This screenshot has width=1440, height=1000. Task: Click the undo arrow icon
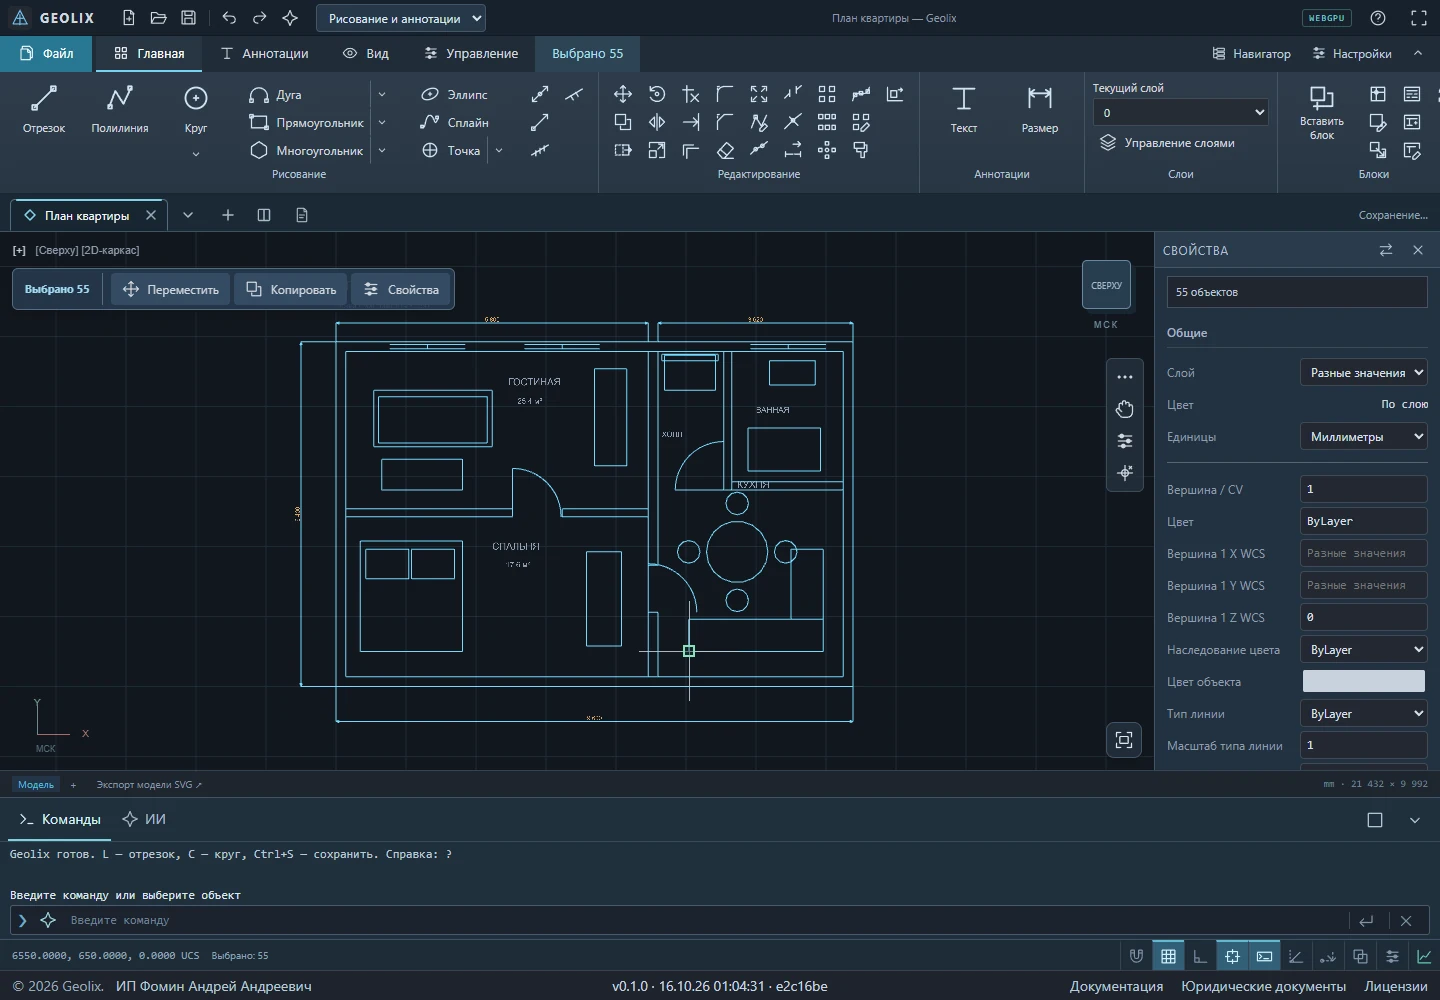(229, 18)
